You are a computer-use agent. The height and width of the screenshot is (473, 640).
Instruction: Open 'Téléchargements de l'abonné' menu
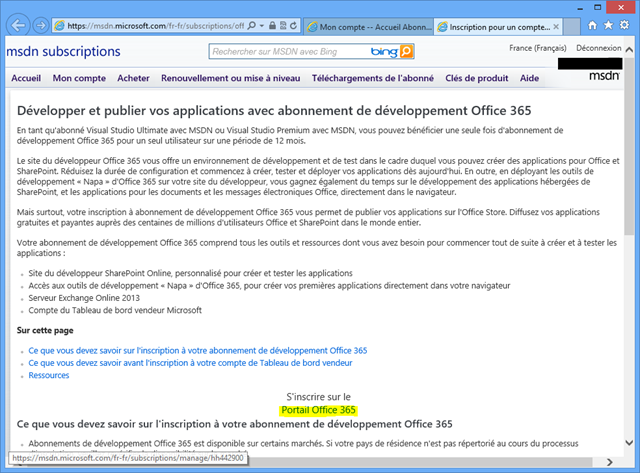click(x=373, y=78)
